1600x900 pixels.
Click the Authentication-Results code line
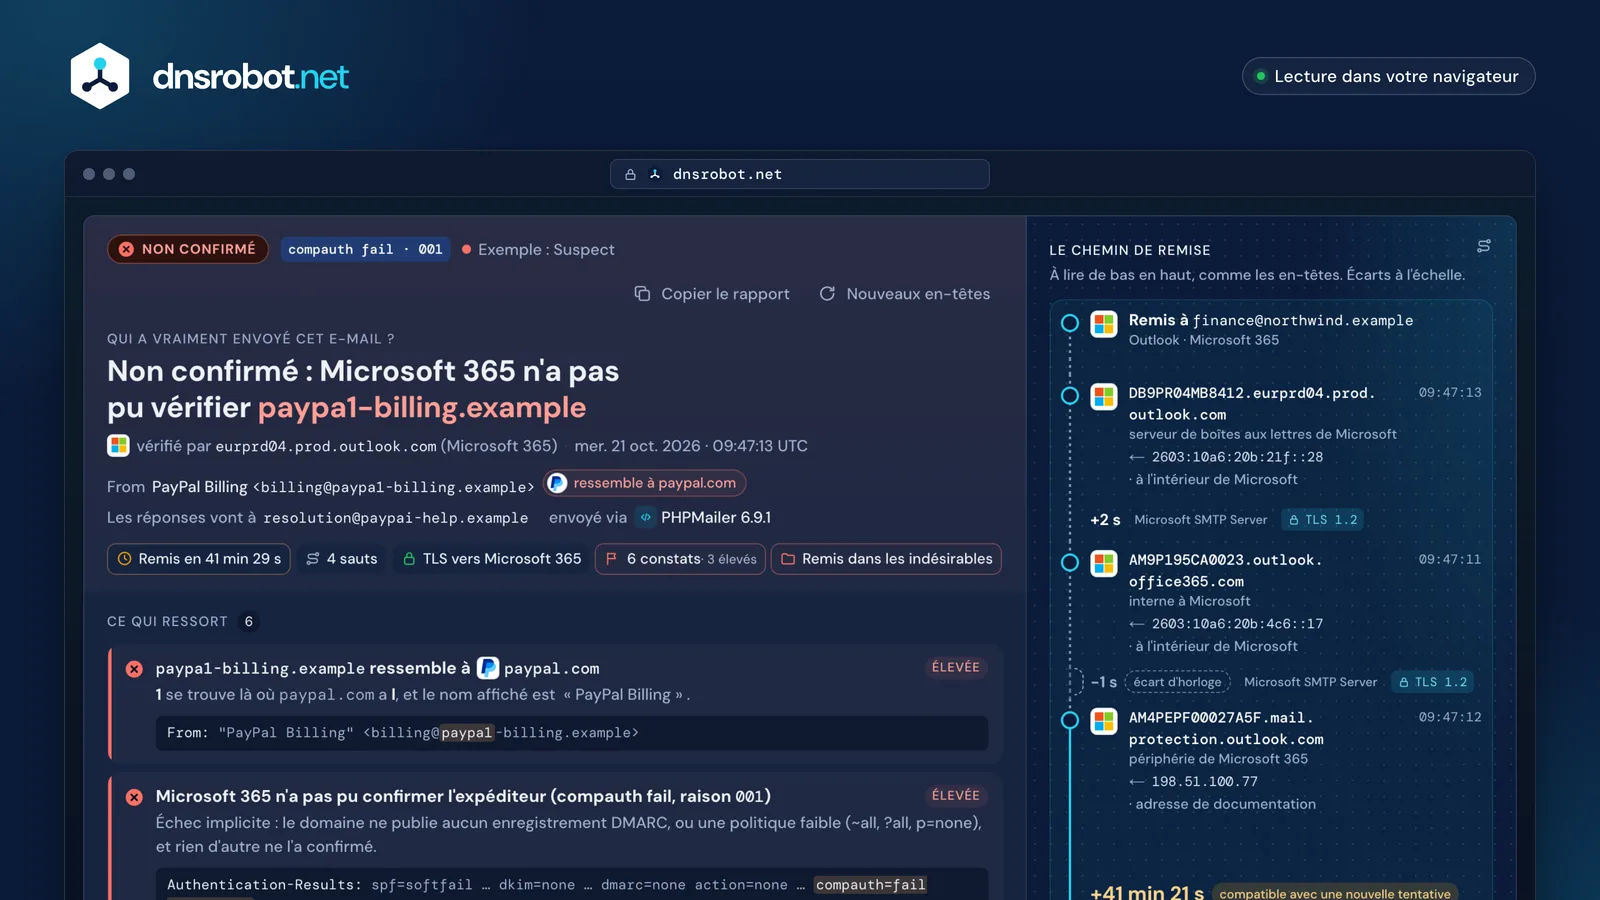pyautogui.click(x=572, y=885)
